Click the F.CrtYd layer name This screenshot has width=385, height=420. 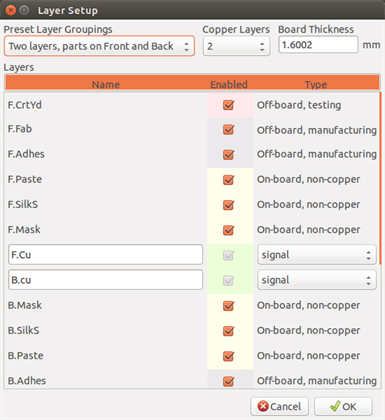point(25,105)
